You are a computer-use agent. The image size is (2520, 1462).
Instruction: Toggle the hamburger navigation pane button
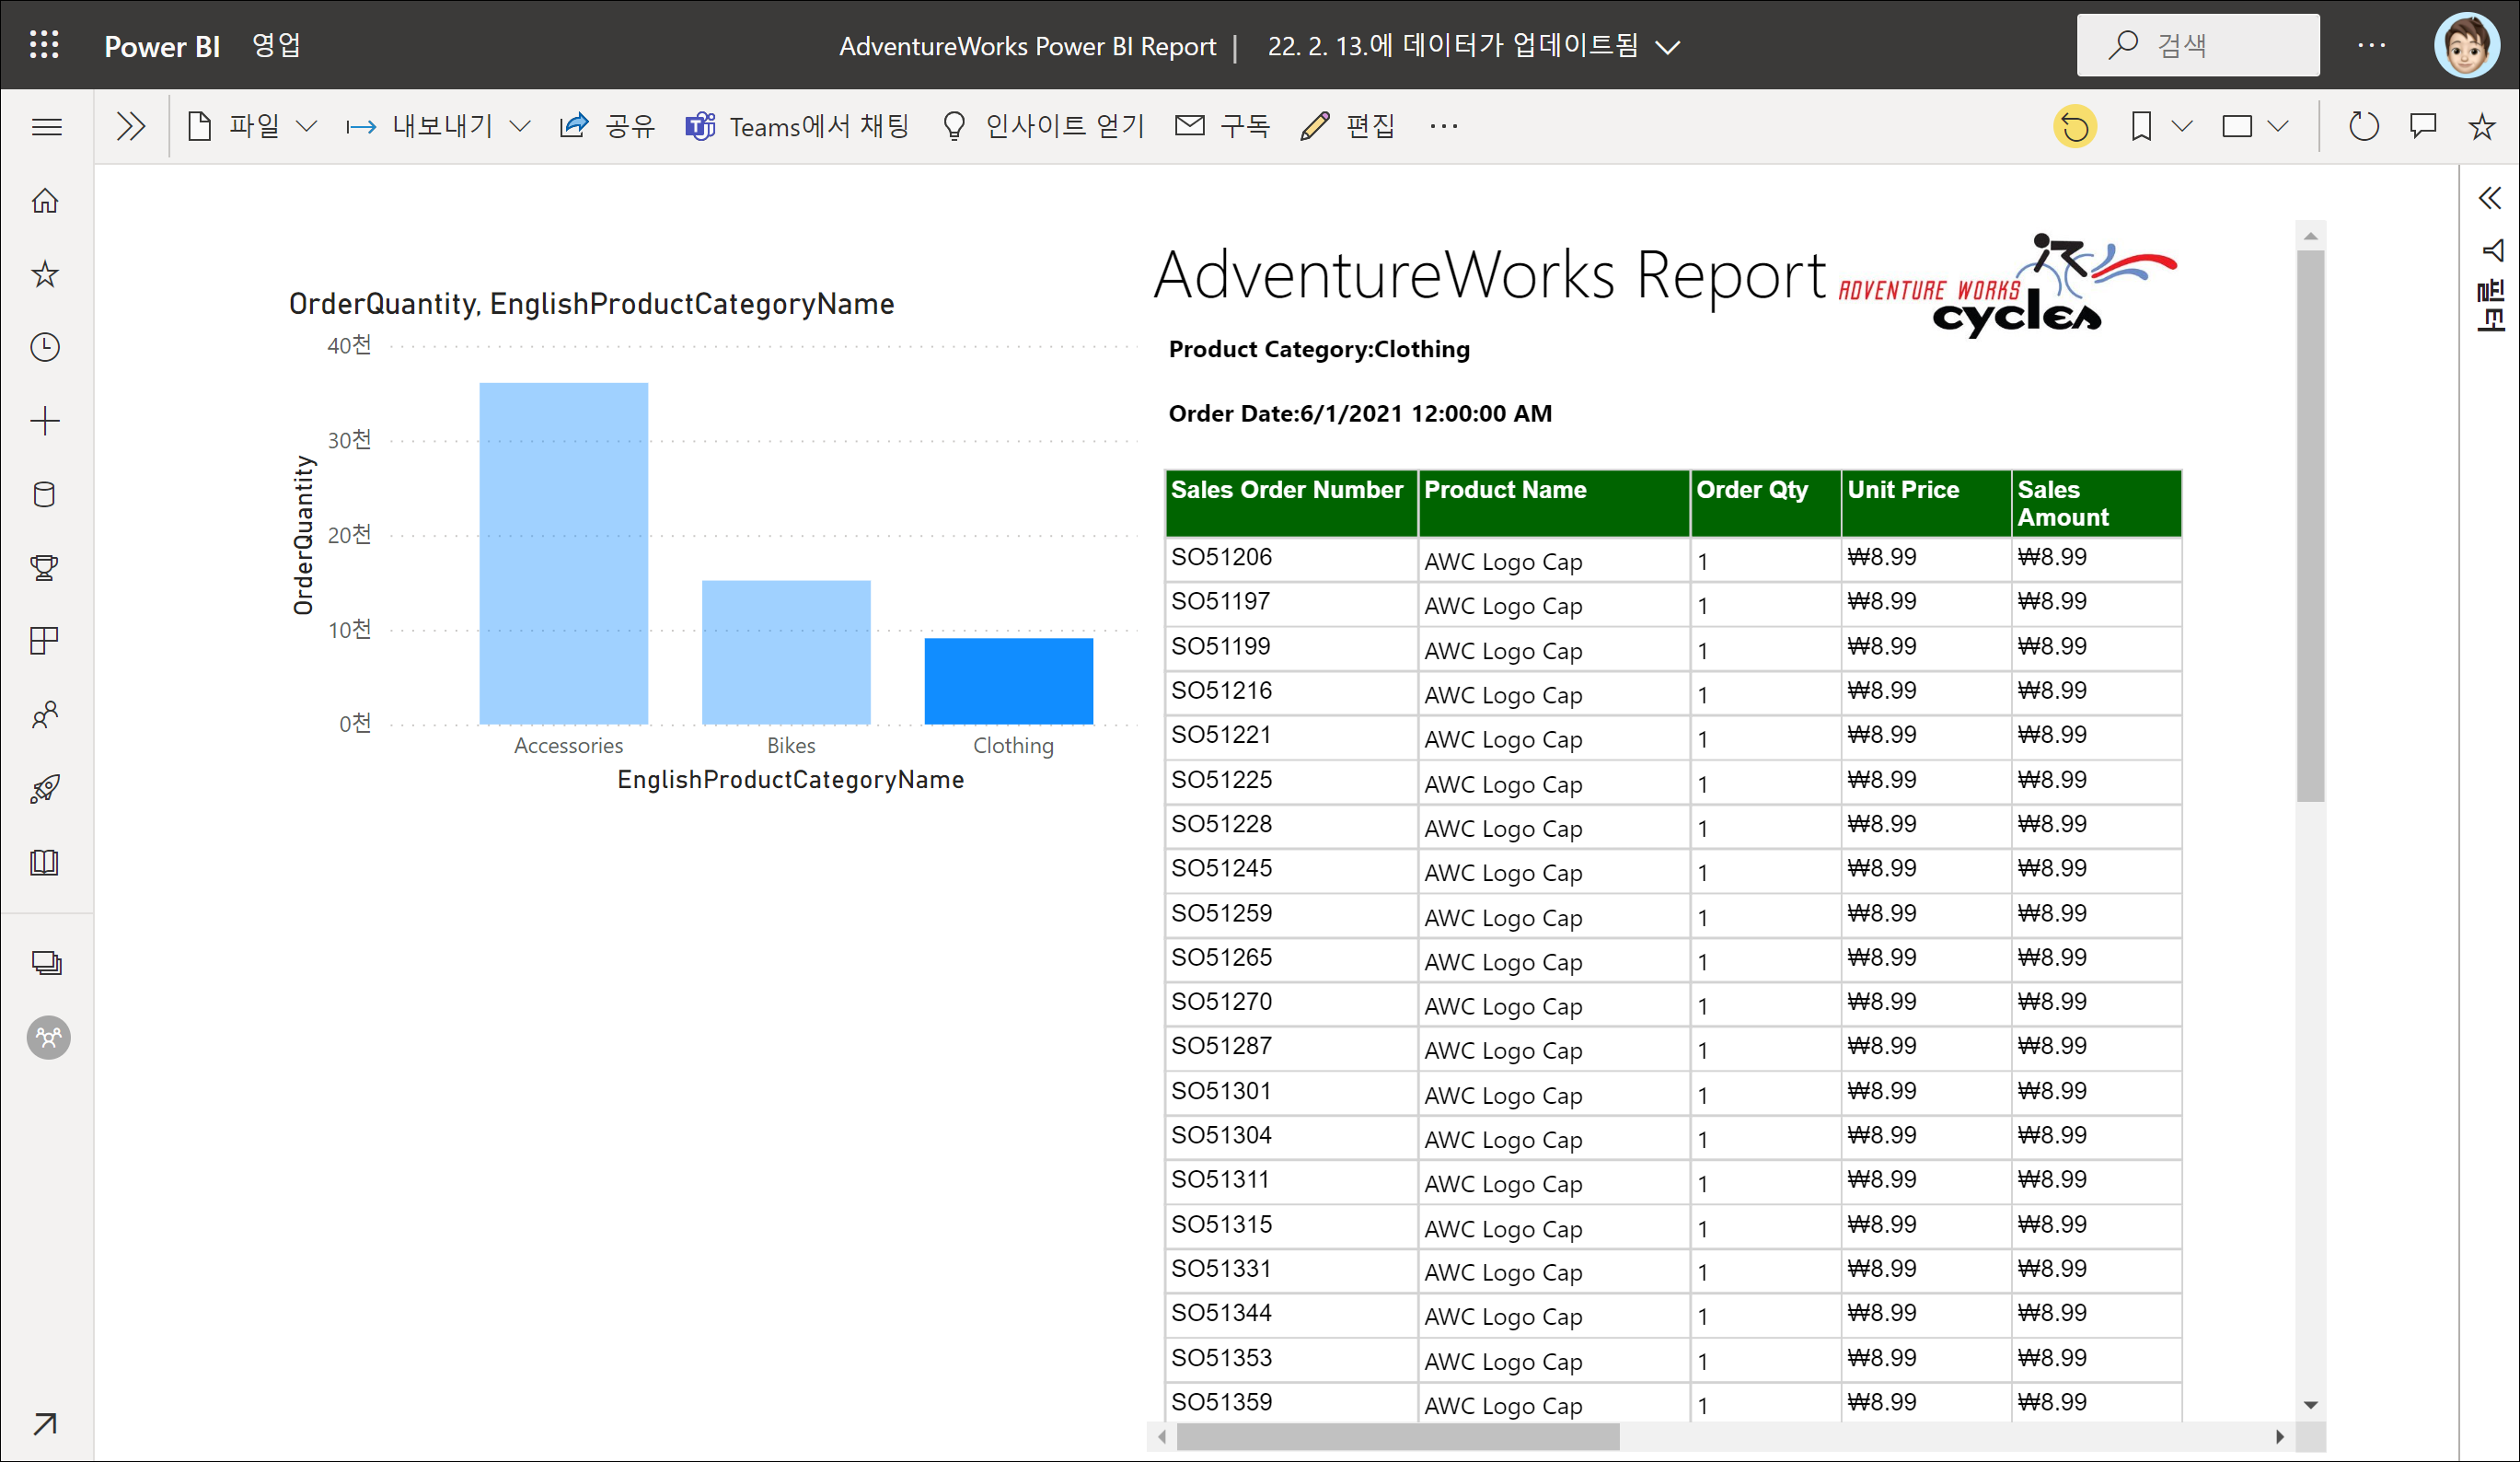click(47, 127)
